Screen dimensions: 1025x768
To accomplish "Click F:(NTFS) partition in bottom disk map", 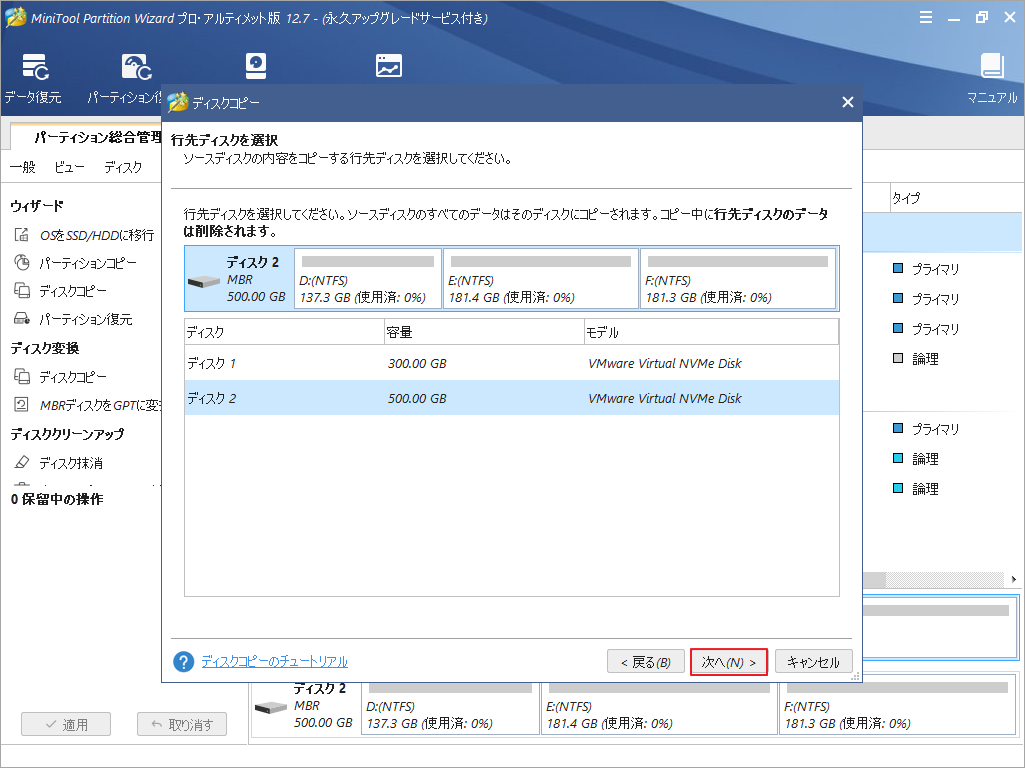I will pos(898,705).
